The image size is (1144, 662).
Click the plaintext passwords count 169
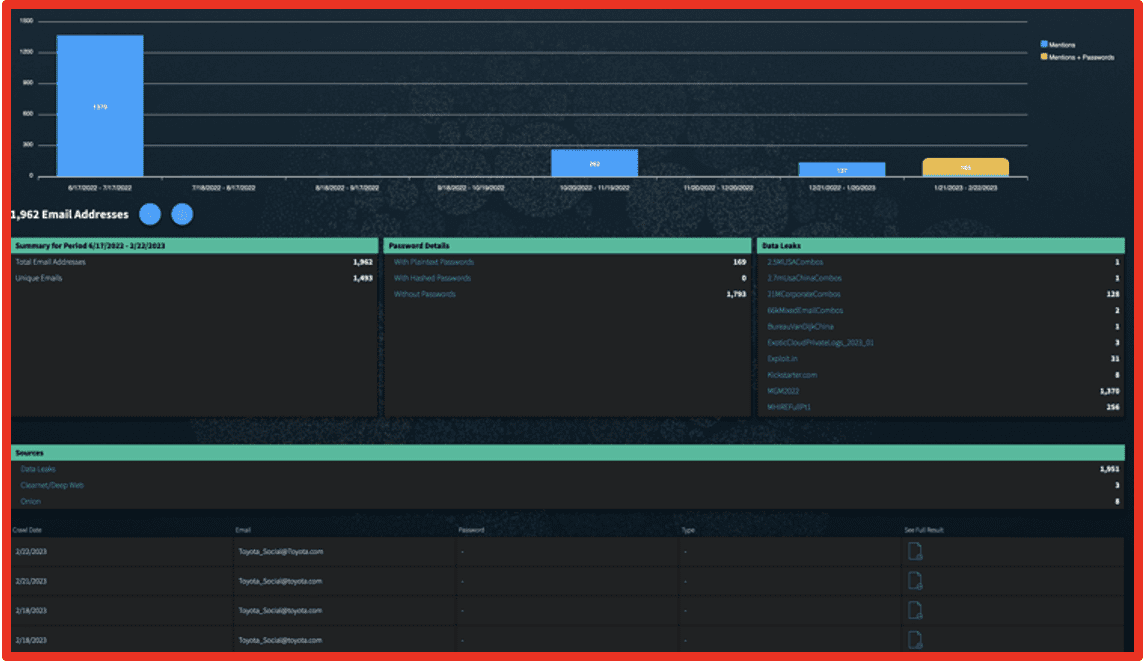739,262
